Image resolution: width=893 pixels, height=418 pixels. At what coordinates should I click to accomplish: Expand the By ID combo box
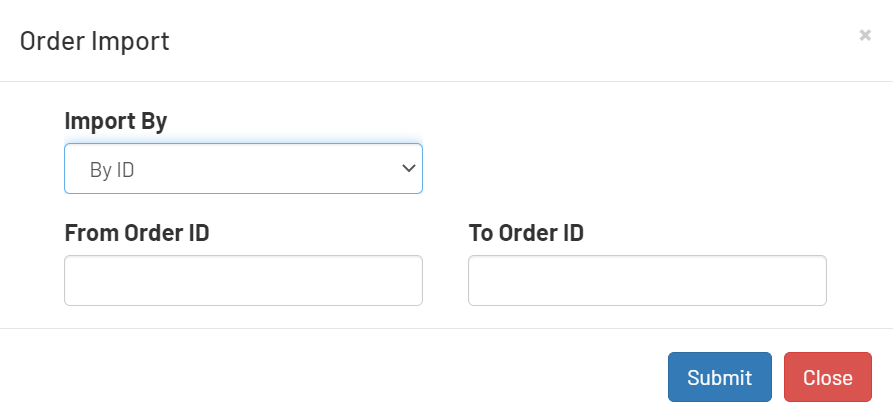click(243, 169)
